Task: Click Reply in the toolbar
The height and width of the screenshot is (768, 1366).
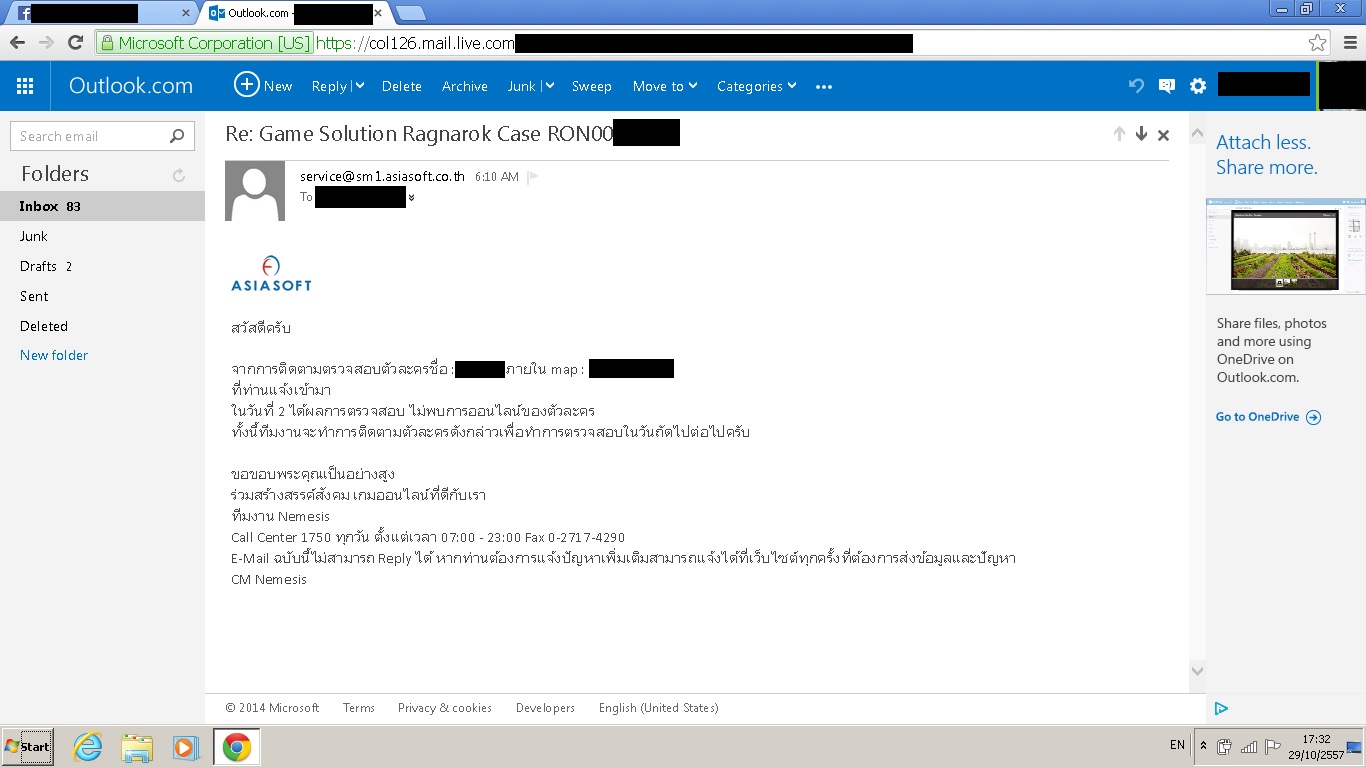Action: pyautogui.click(x=329, y=86)
